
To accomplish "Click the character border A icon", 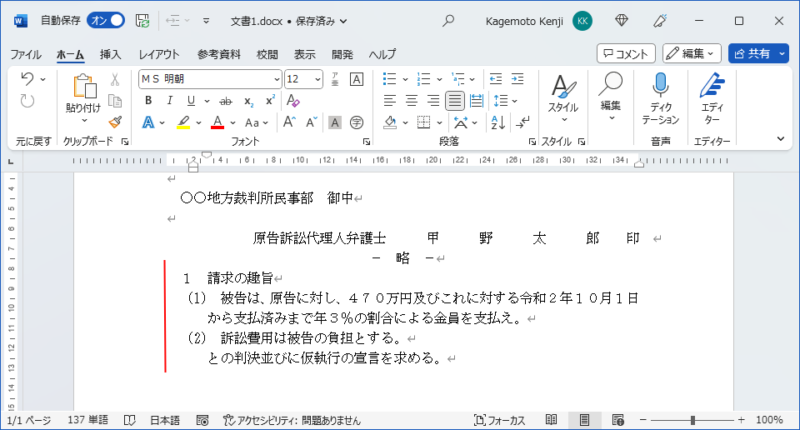I will 357,79.
